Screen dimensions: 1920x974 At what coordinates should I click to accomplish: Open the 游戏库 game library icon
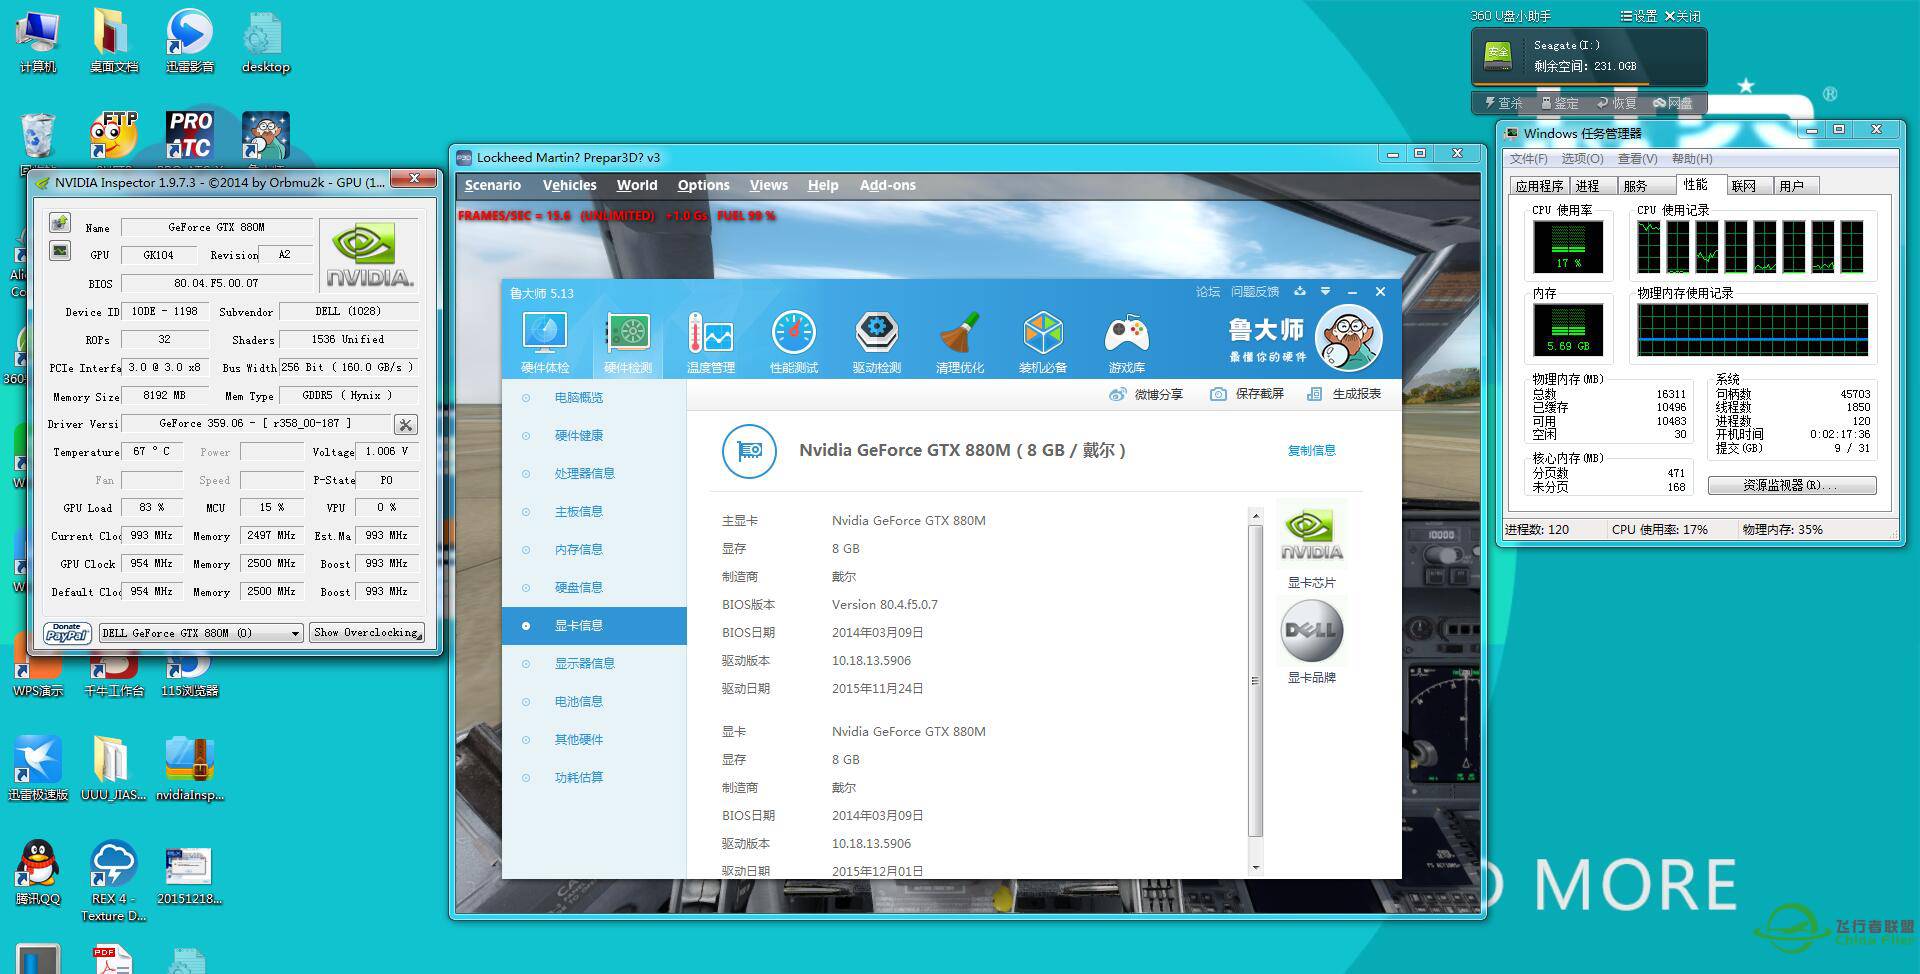[x=1126, y=341]
